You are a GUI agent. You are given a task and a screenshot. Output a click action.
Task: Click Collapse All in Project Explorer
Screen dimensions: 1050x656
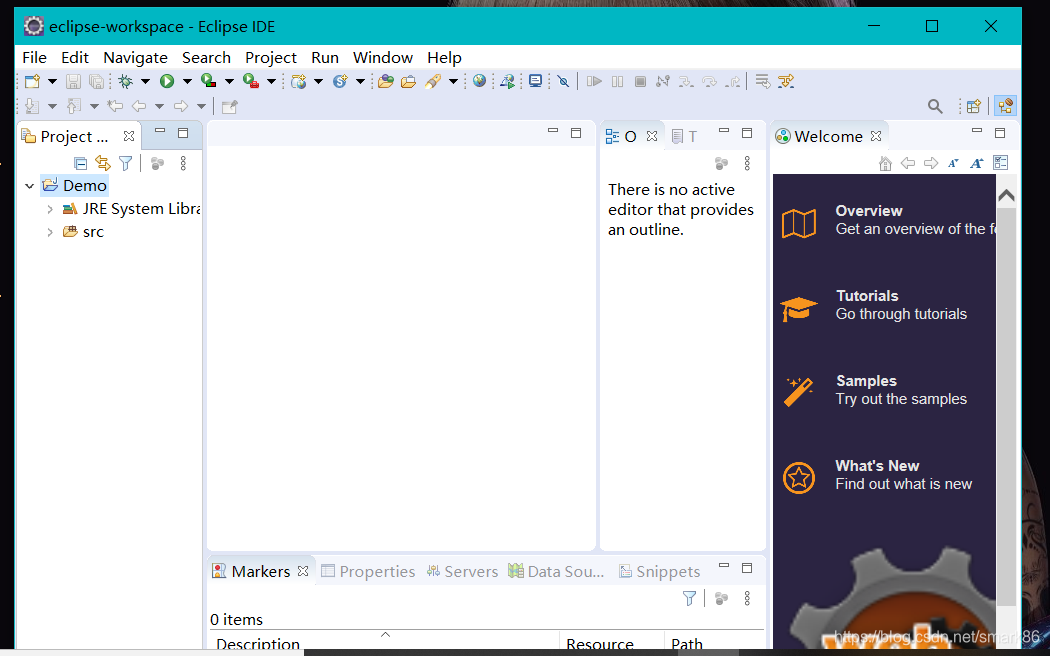coord(80,163)
